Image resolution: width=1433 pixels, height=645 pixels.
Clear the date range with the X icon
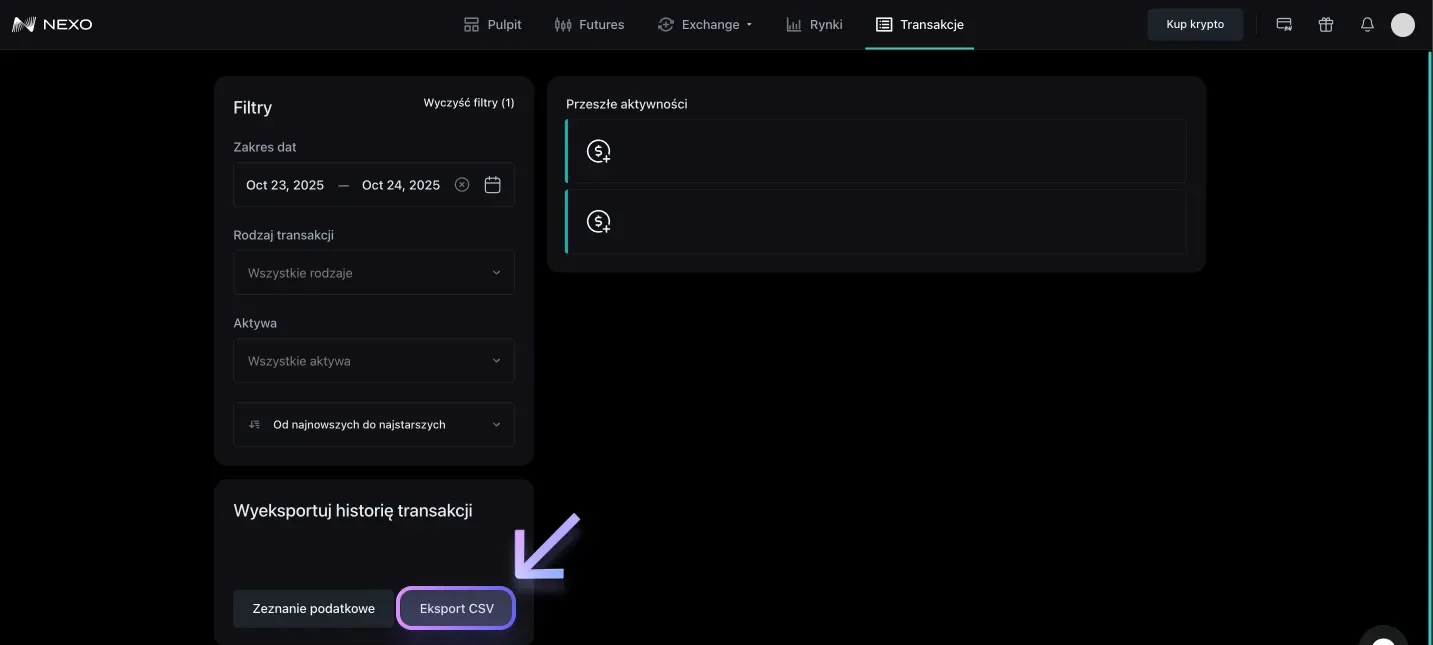point(462,185)
